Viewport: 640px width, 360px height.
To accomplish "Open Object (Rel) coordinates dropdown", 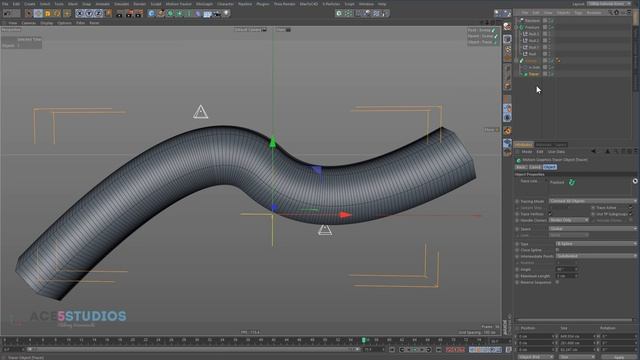I will (x=536, y=357).
